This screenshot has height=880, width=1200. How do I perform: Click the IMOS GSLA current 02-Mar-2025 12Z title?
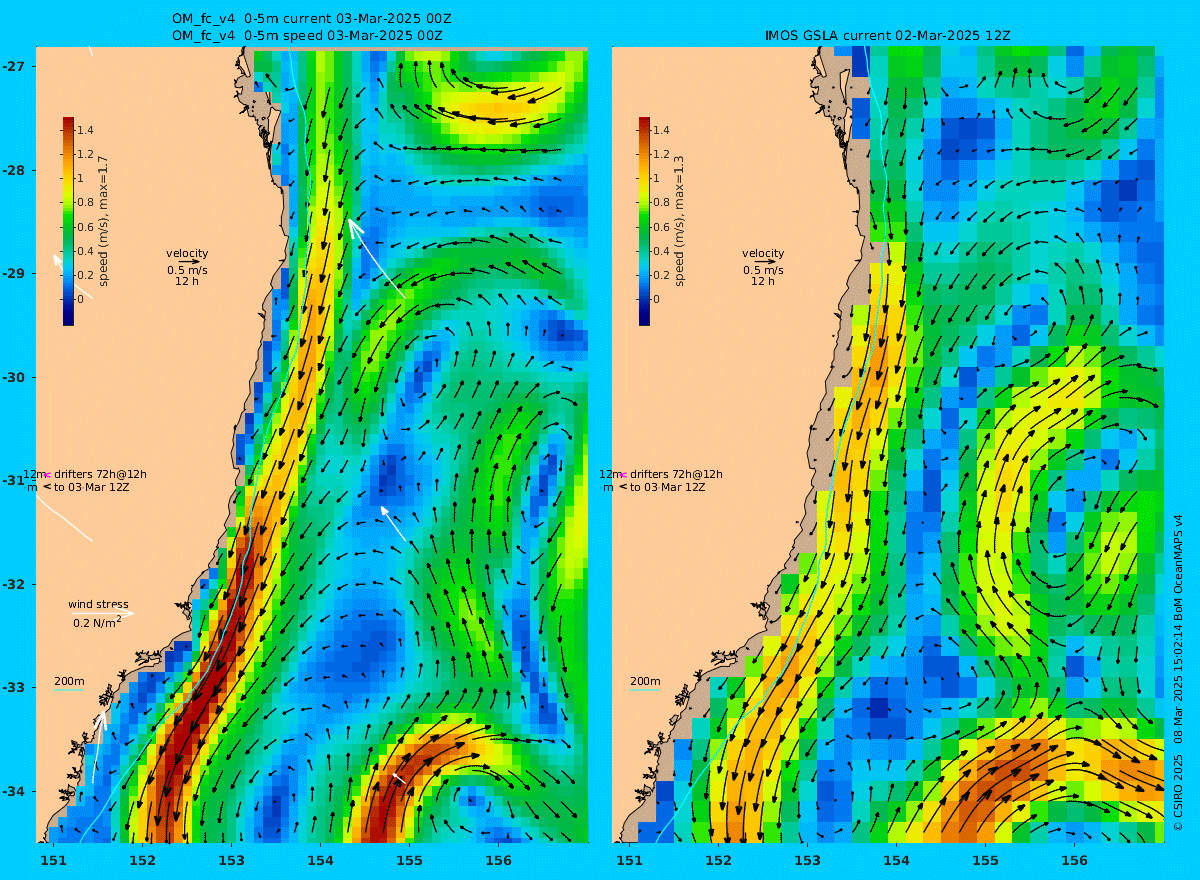coord(888,35)
